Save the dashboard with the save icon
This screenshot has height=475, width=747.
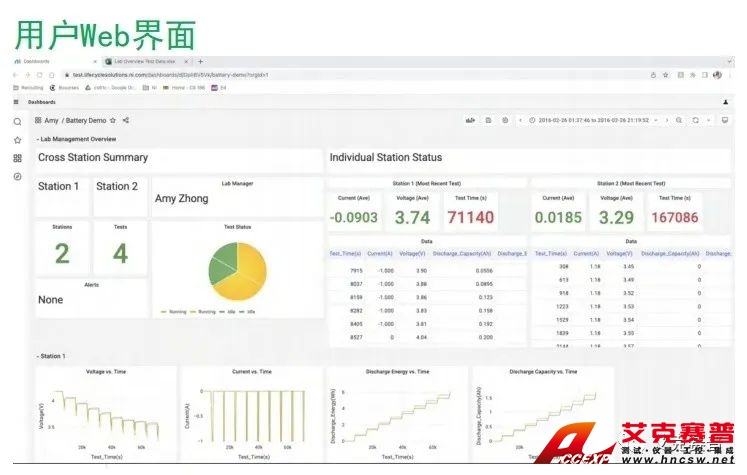pos(488,120)
